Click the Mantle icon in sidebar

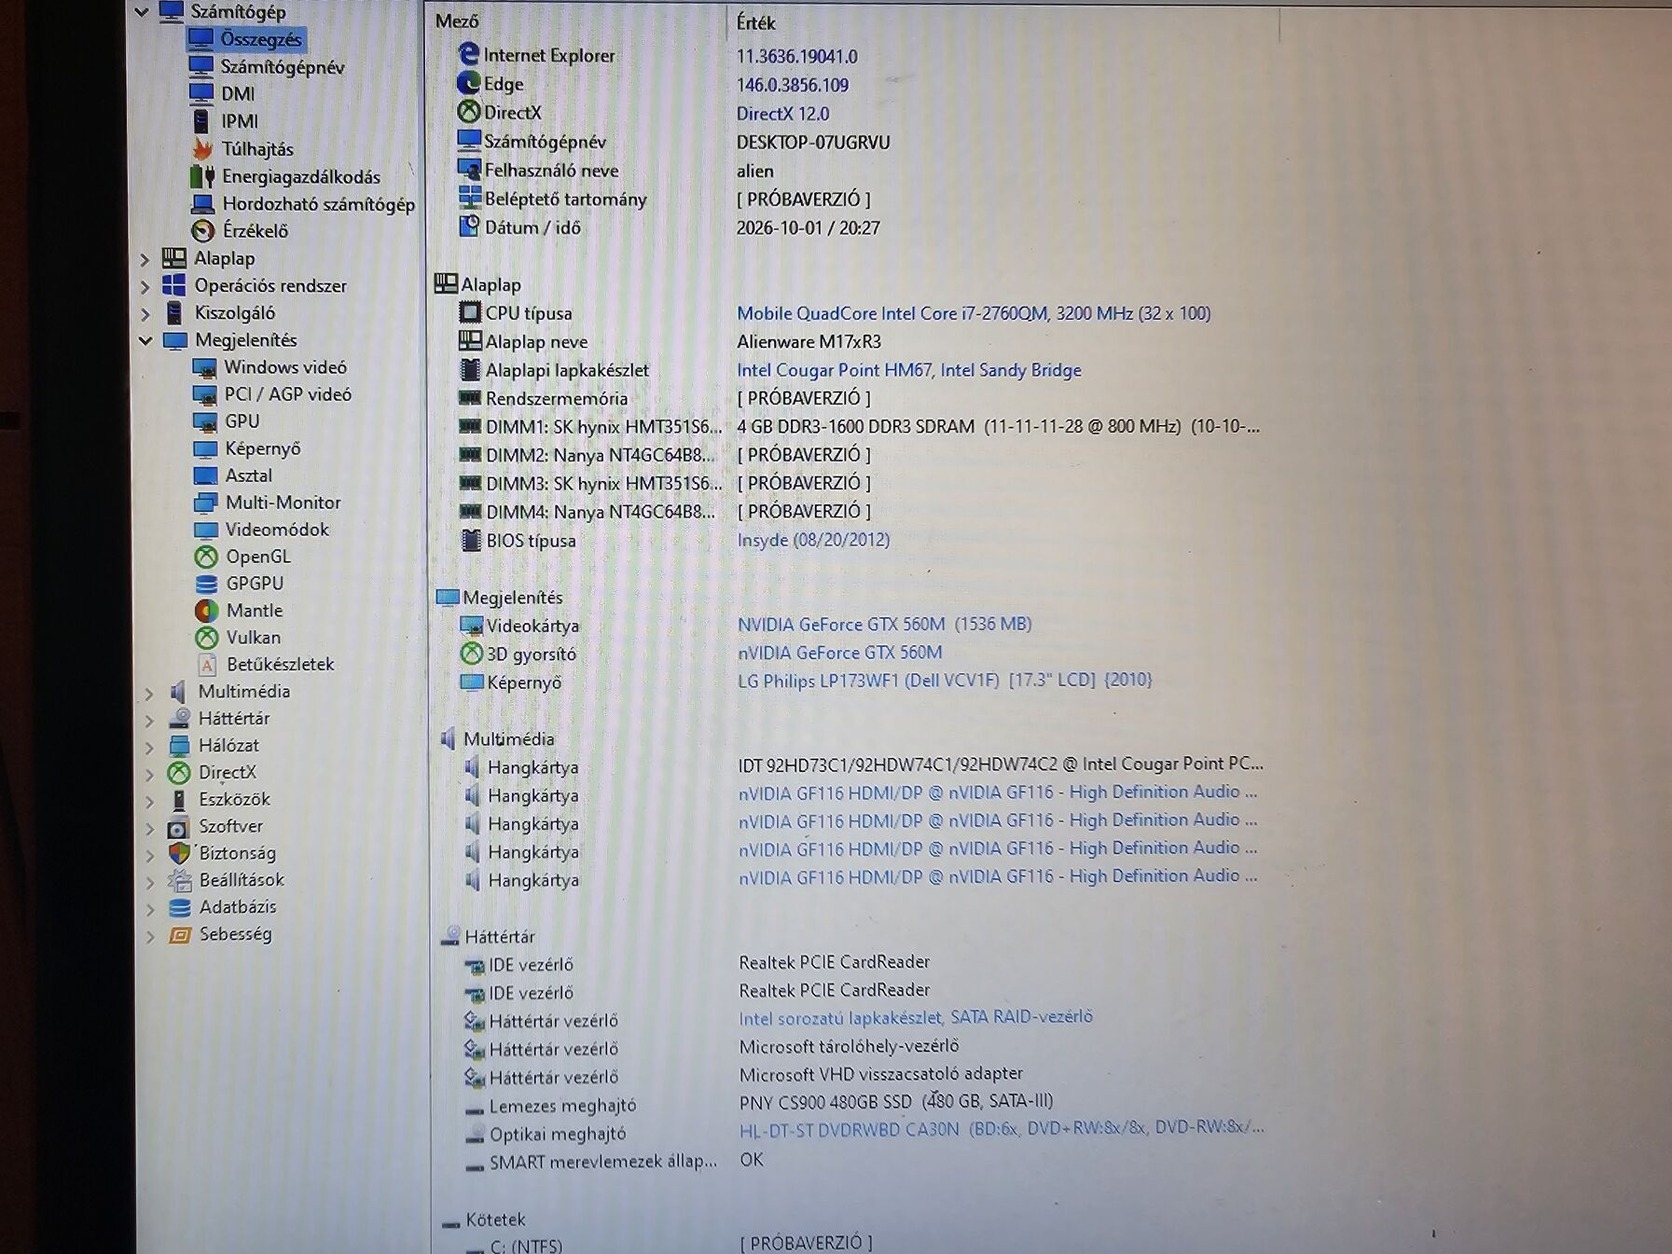point(206,610)
